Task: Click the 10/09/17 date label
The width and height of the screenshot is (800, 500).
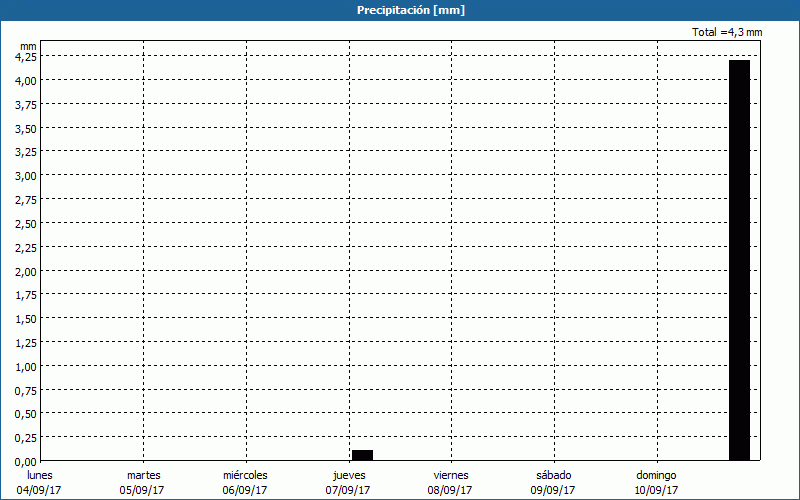Action: (x=656, y=490)
